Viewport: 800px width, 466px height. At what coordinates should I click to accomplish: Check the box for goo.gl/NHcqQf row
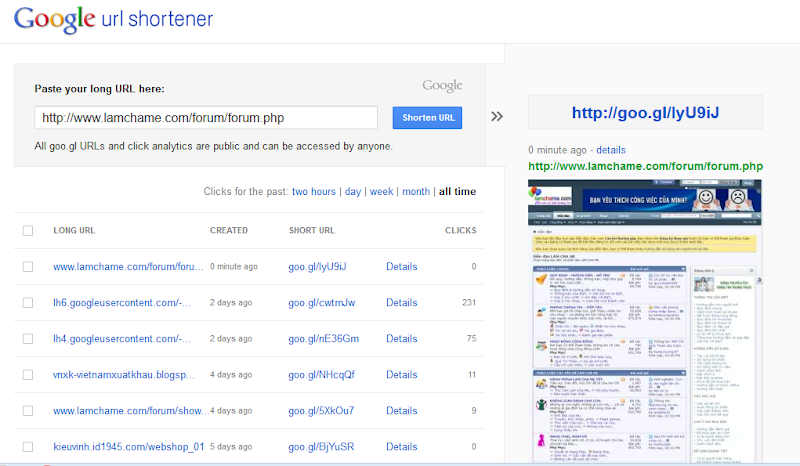click(28, 375)
